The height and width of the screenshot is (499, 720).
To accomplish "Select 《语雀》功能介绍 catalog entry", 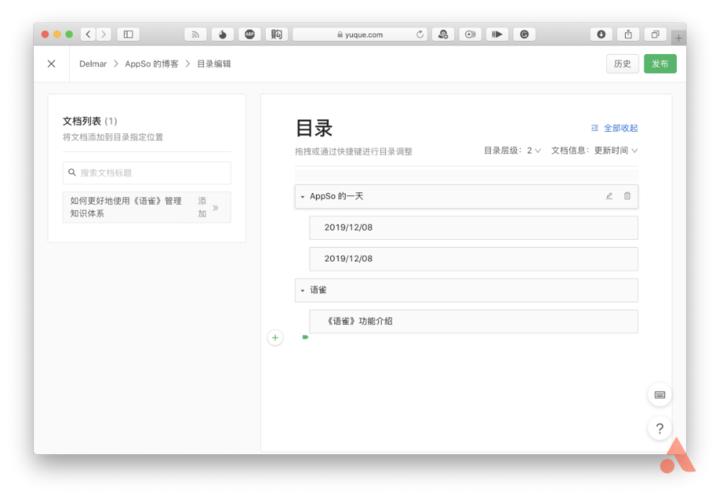I will (473, 321).
